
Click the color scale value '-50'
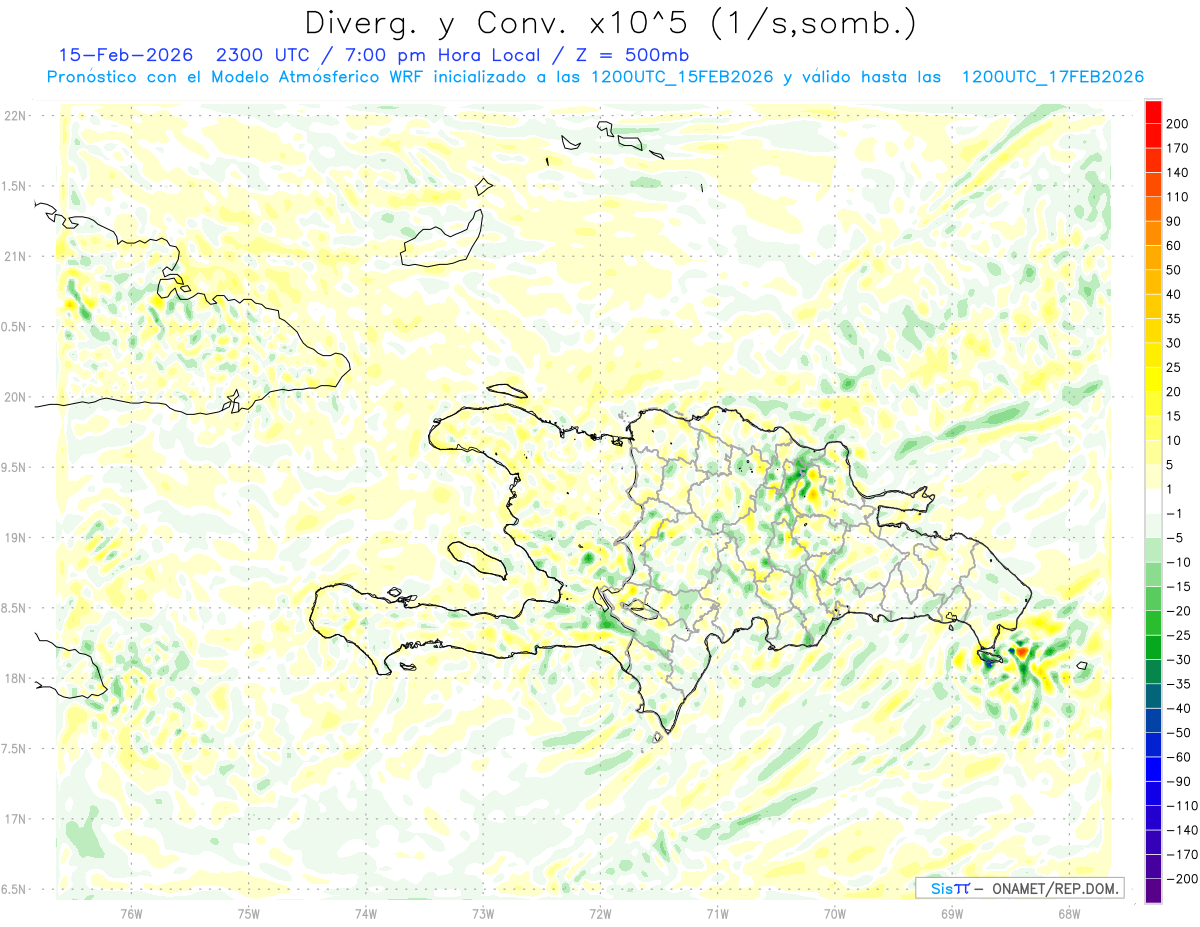tap(1178, 733)
